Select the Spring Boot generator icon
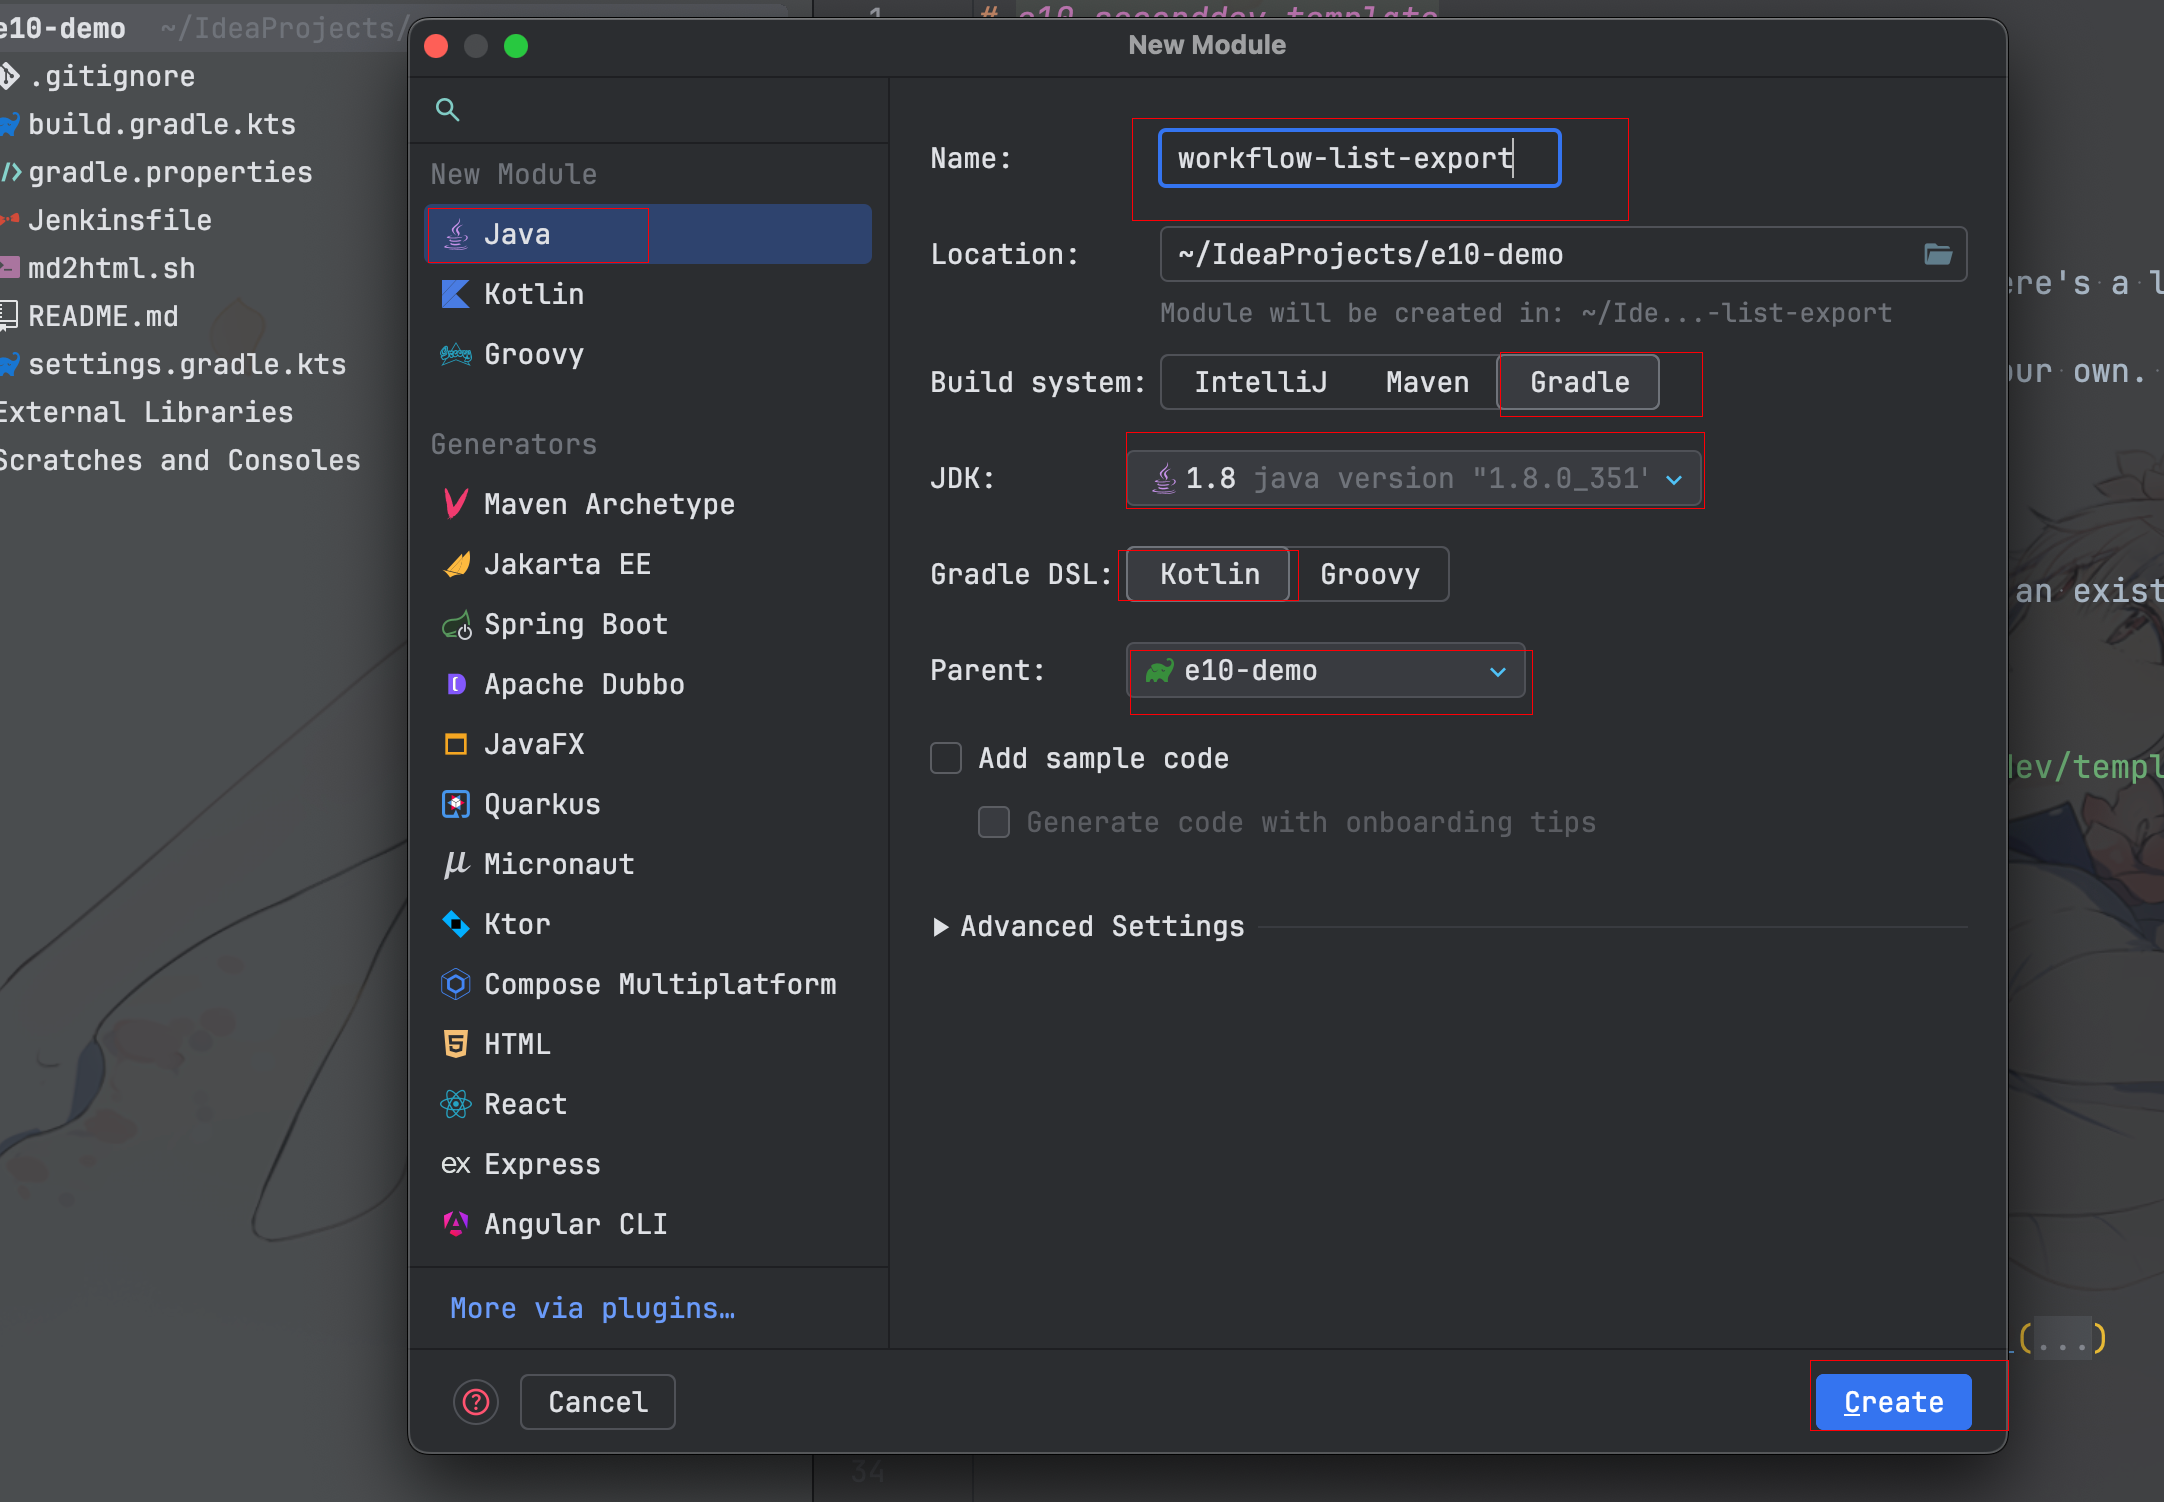 point(456,625)
